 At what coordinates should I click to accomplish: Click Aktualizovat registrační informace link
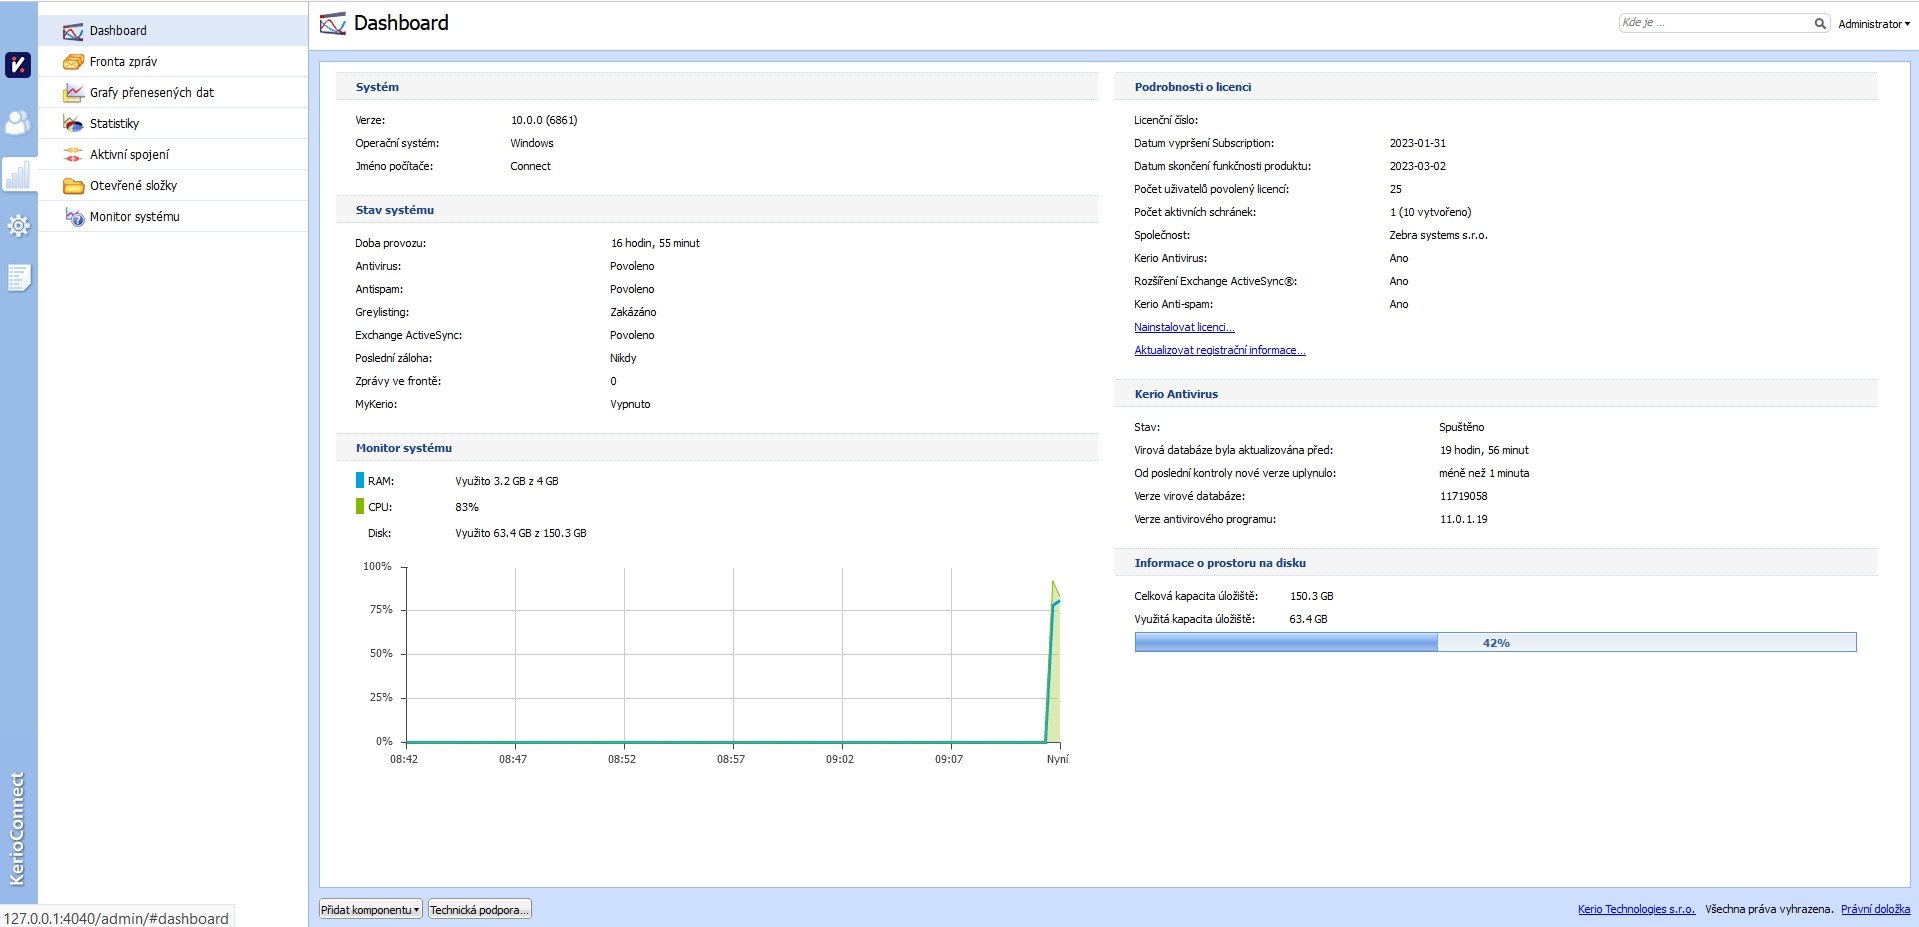coord(1219,351)
